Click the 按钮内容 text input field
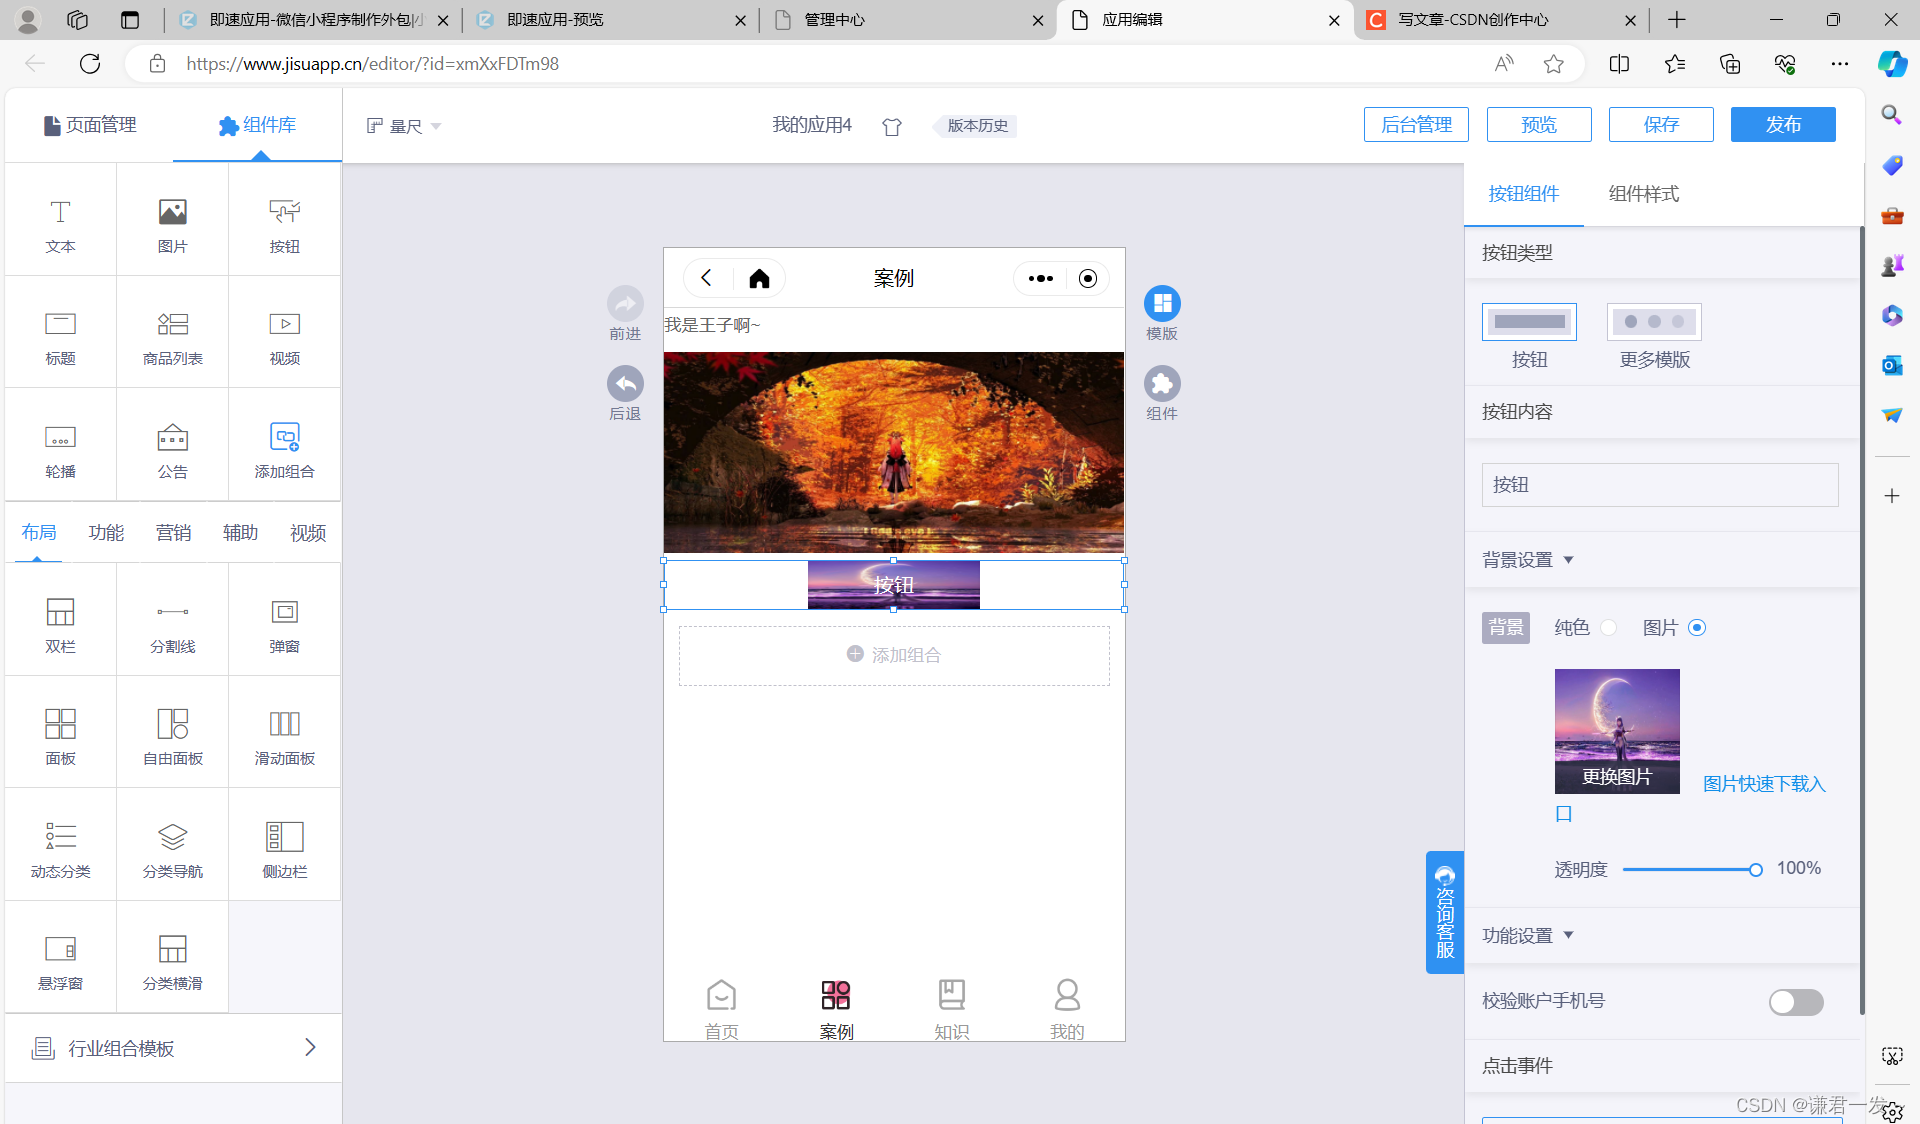 click(x=1659, y=485)
